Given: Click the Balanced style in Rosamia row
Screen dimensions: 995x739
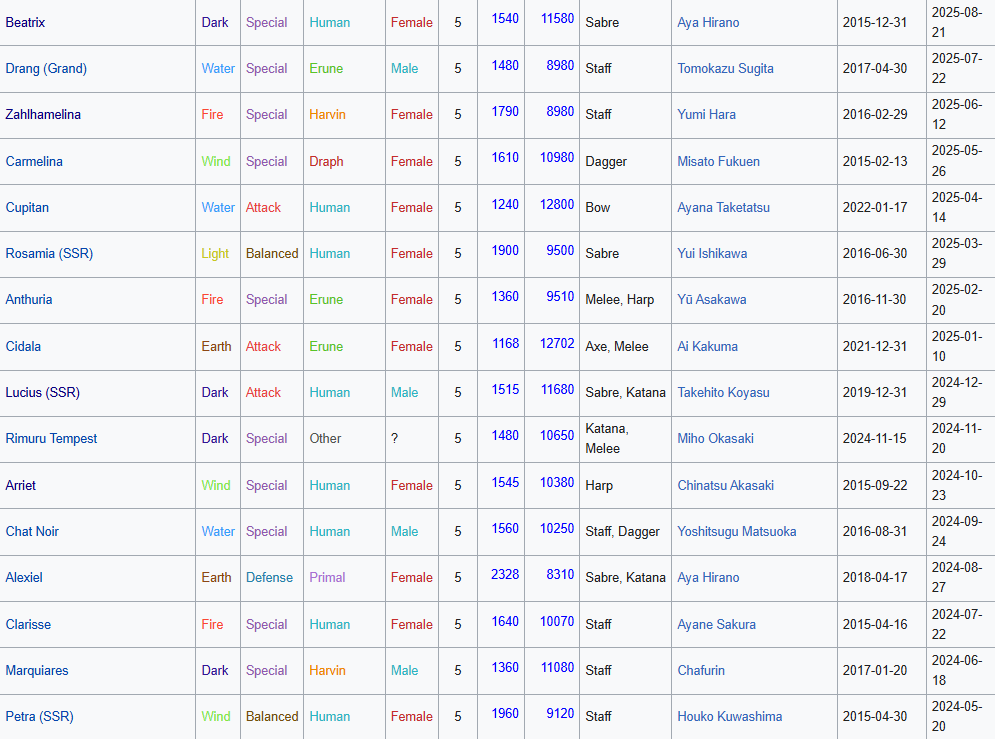Looking at the screenshot, I should pos(272,254).
